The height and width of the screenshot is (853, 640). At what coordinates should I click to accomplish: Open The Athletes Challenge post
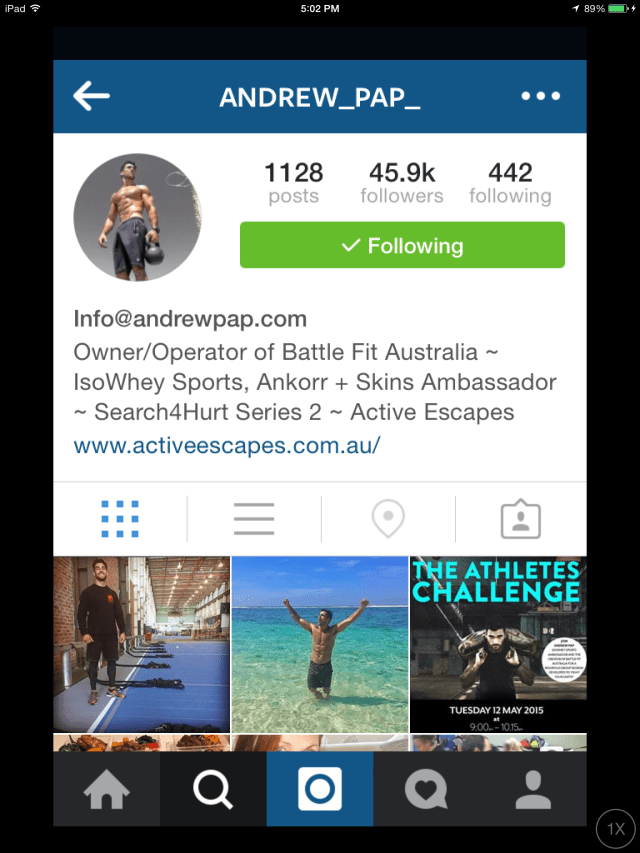tap(498, 644)
